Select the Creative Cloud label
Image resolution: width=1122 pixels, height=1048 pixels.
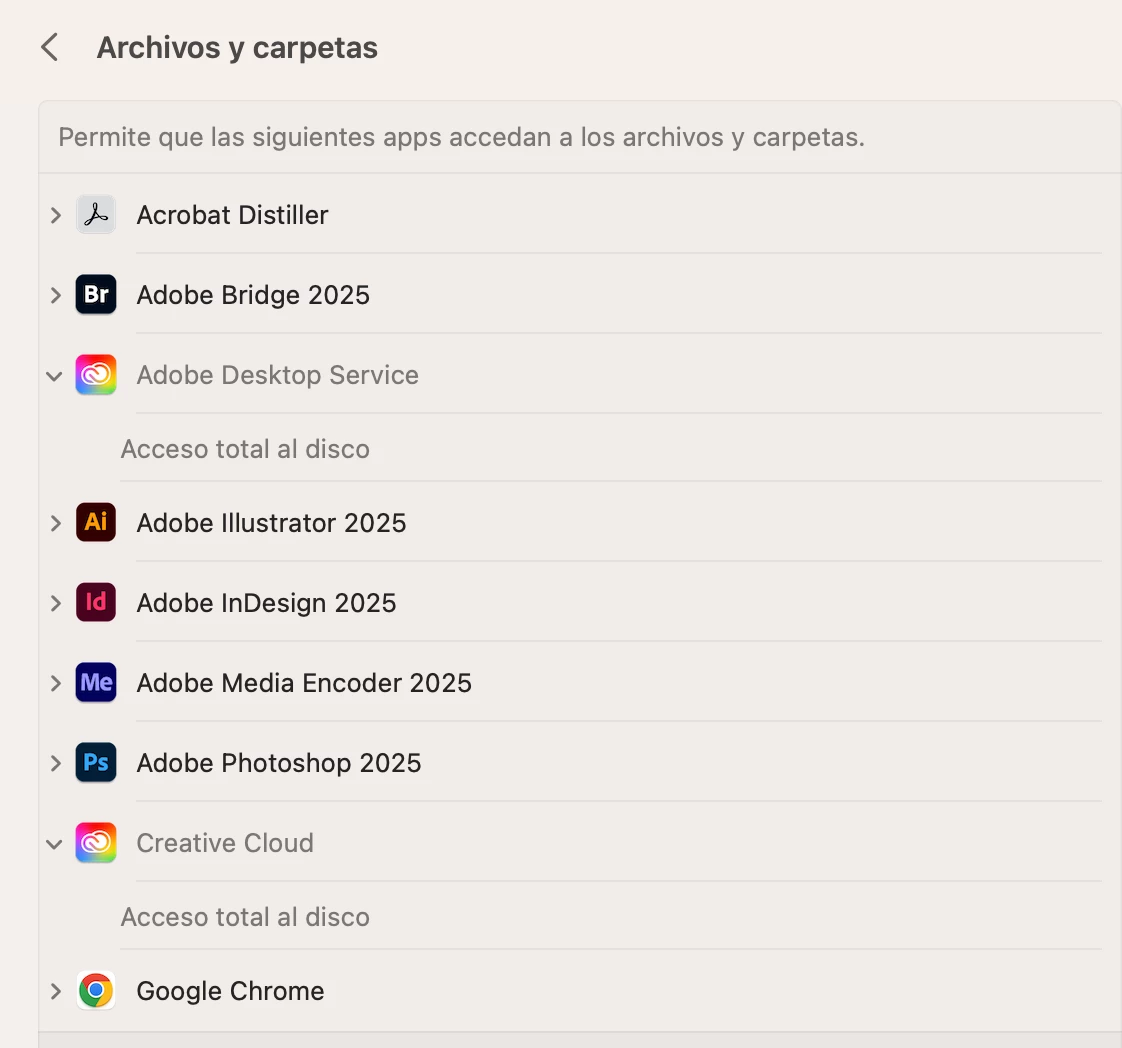coord(225,843)
